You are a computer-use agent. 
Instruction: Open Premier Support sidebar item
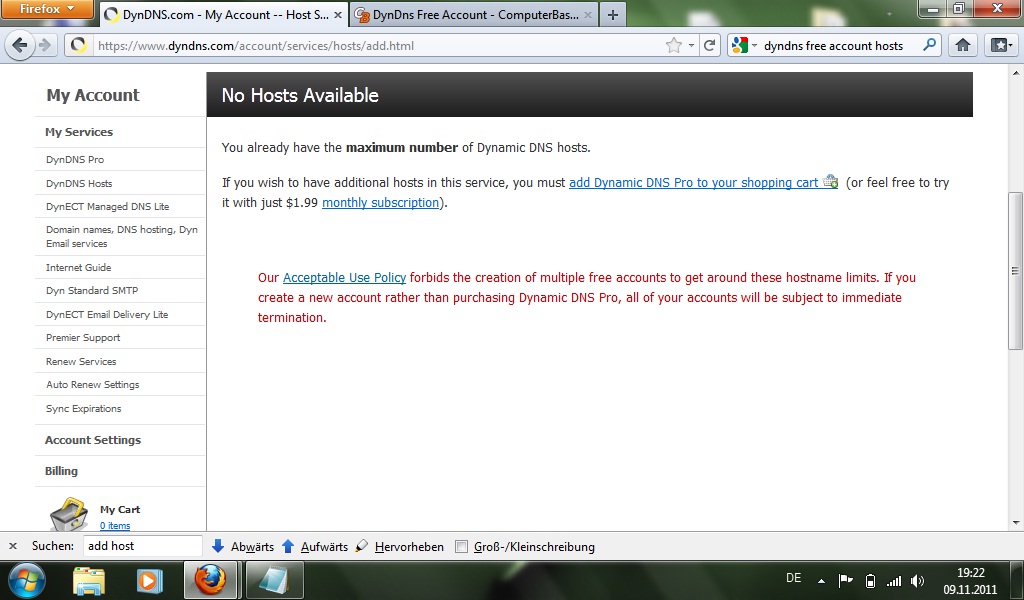pos(83,338)
